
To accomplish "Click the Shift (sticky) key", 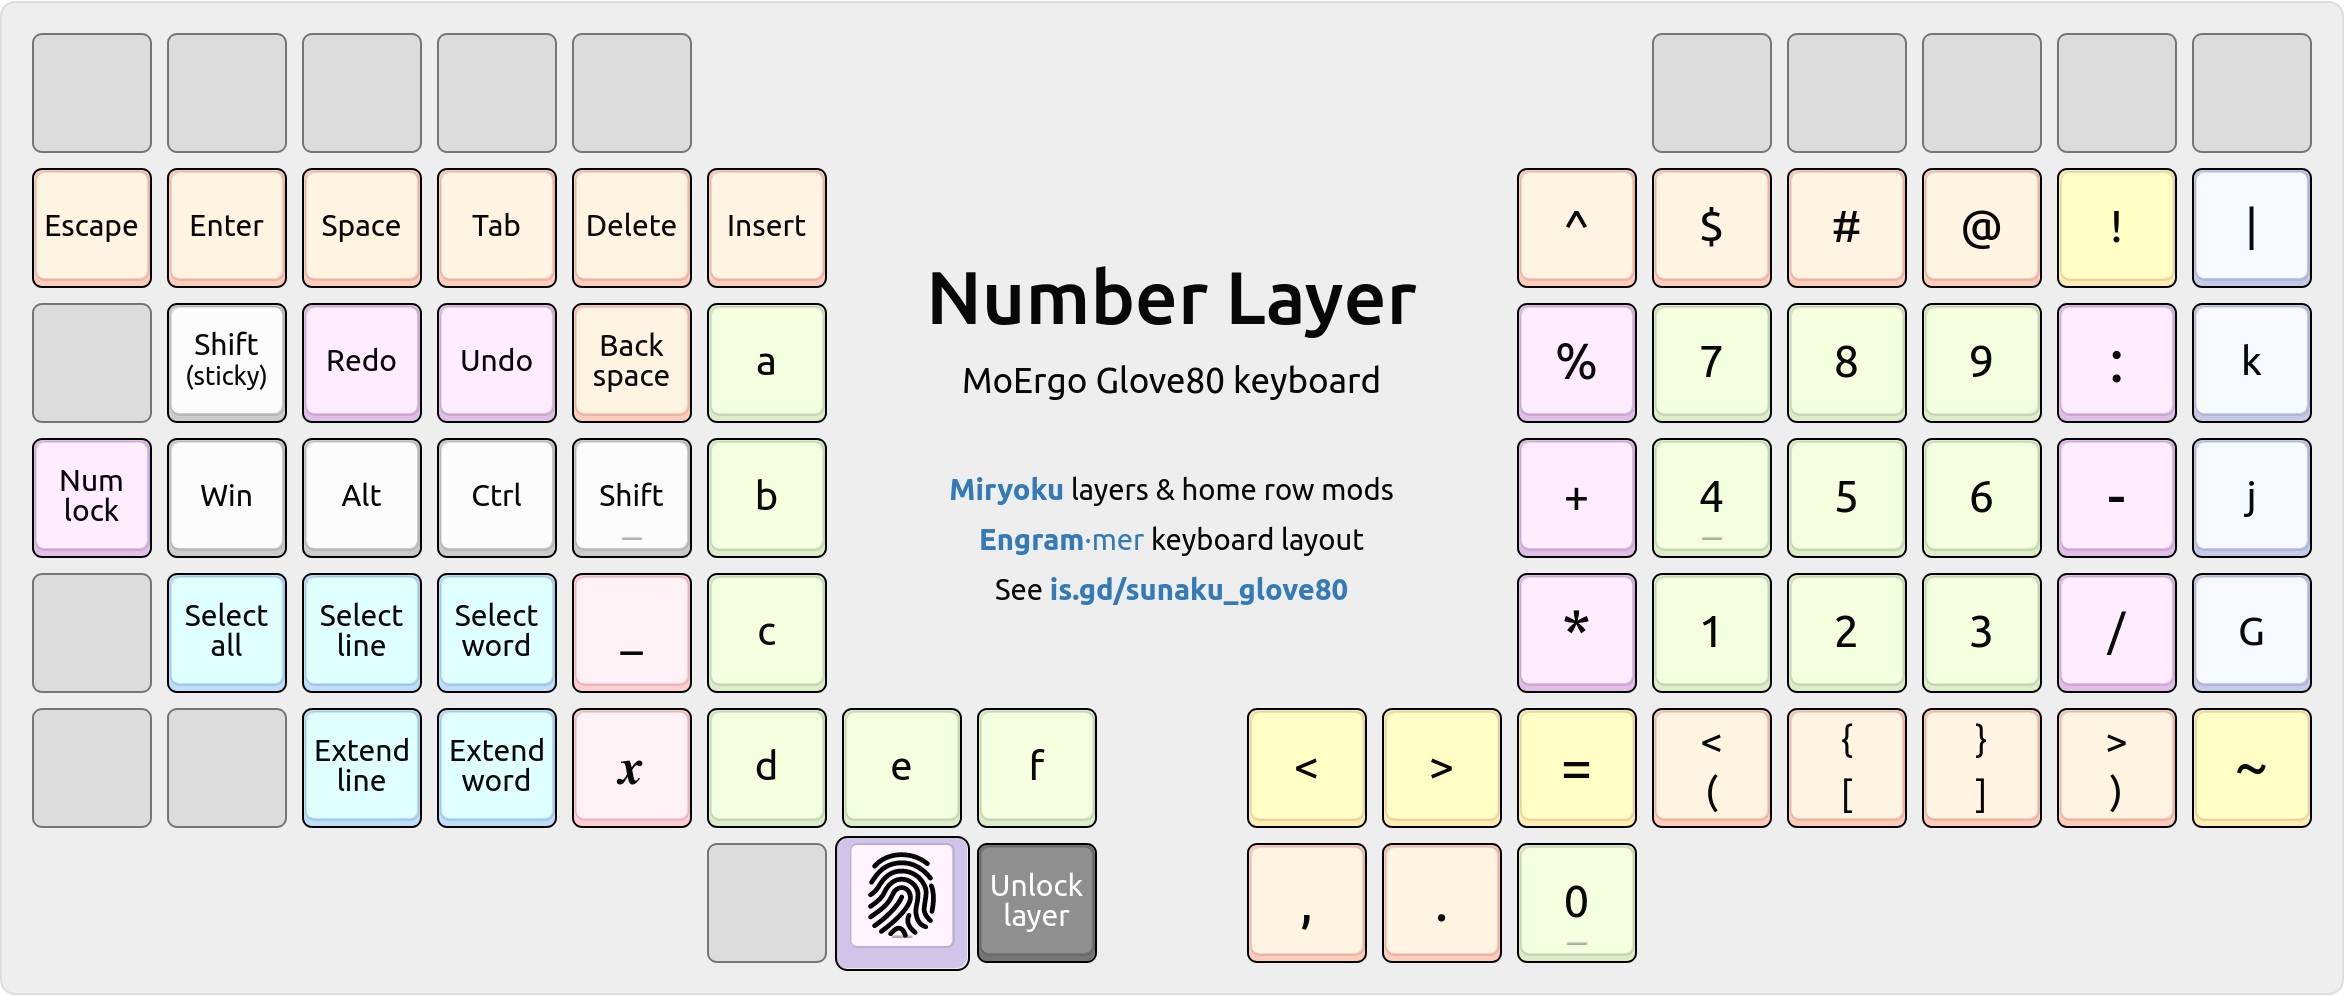I will coord(227,363).
